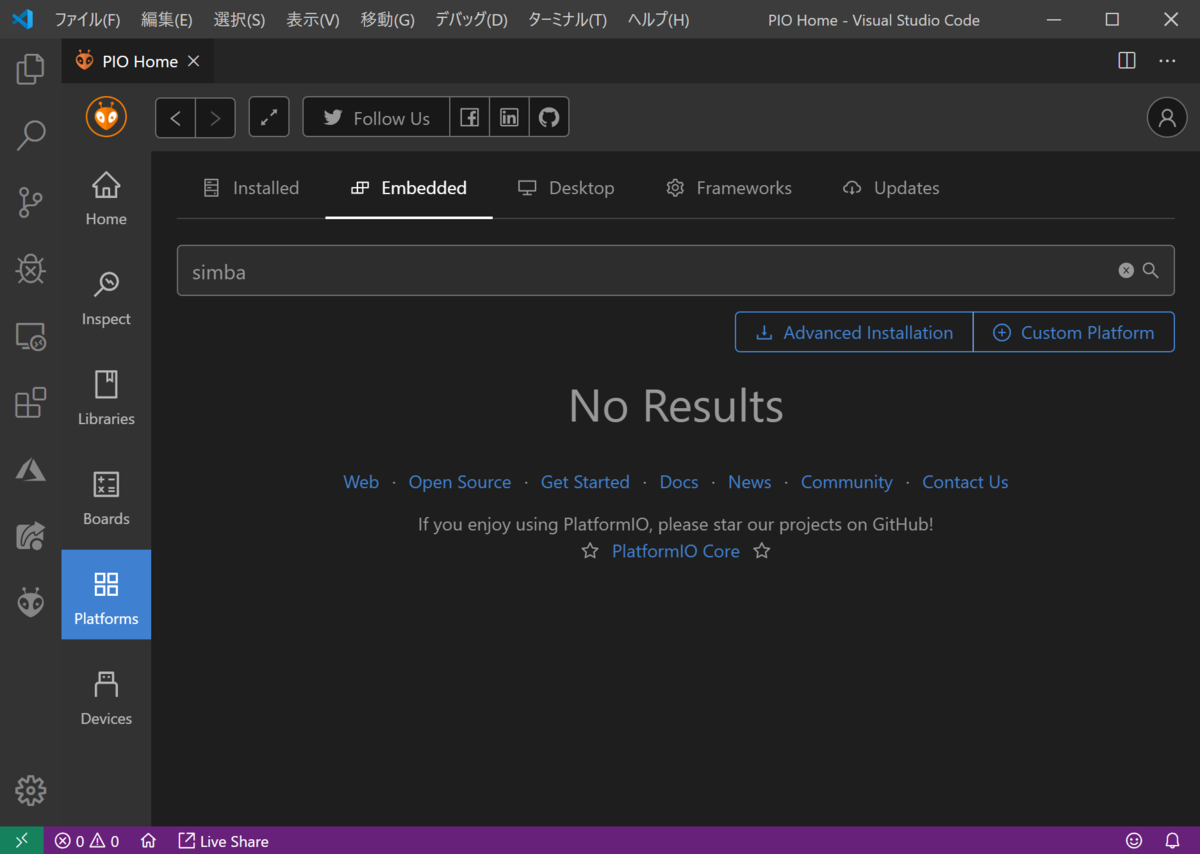
Task: Open the Extensions view in activity bar
Action: 30,403
